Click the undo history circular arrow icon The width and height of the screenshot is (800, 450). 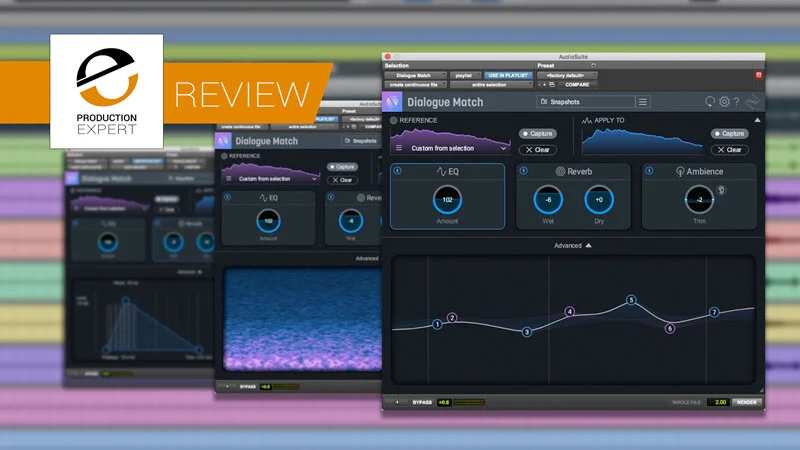point(710,102)
